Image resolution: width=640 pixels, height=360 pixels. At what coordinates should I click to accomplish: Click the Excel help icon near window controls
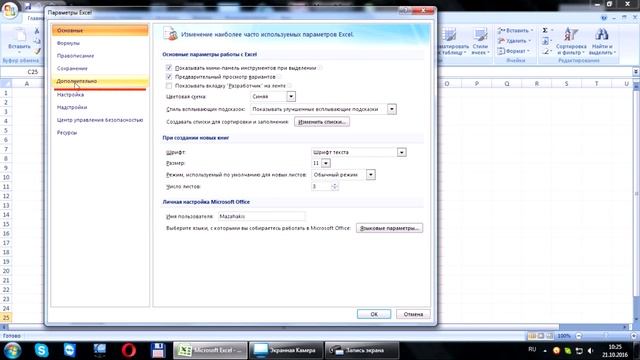click(604, 18)
